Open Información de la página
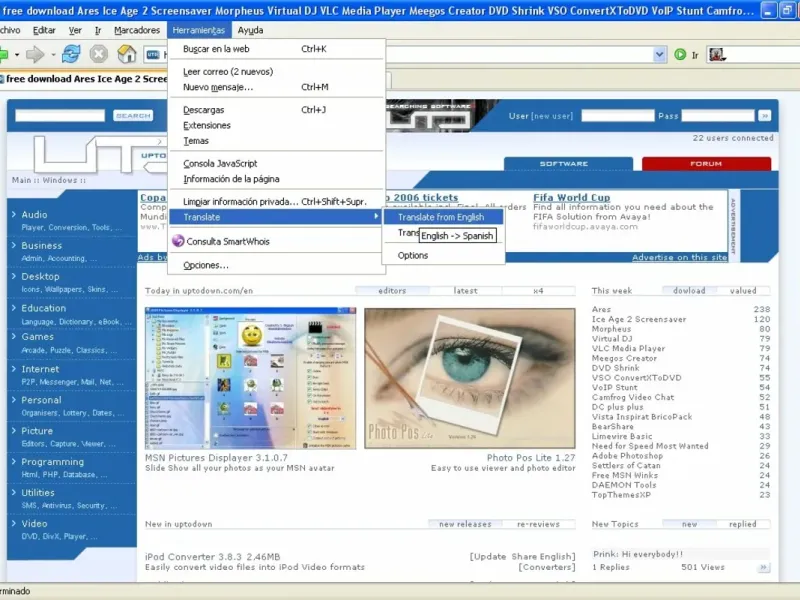The height and width of the screenshot is (600, 800). (x=276, y=179)
